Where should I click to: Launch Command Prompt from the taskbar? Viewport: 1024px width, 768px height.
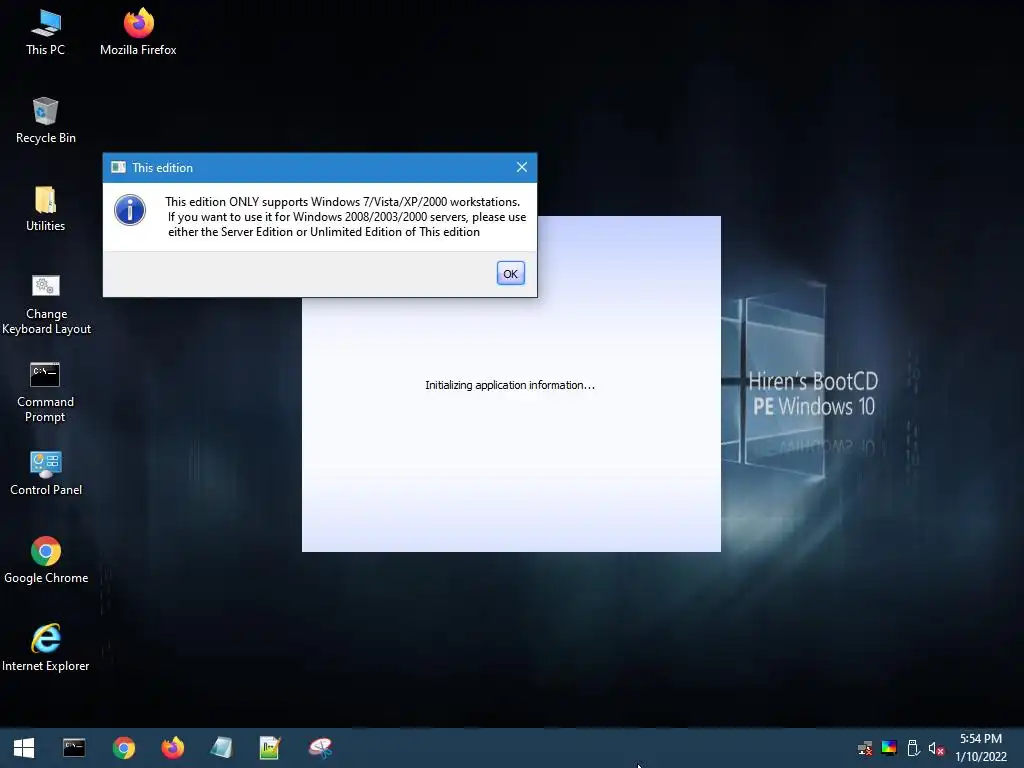pyautogui.click(x=74, y=748)
